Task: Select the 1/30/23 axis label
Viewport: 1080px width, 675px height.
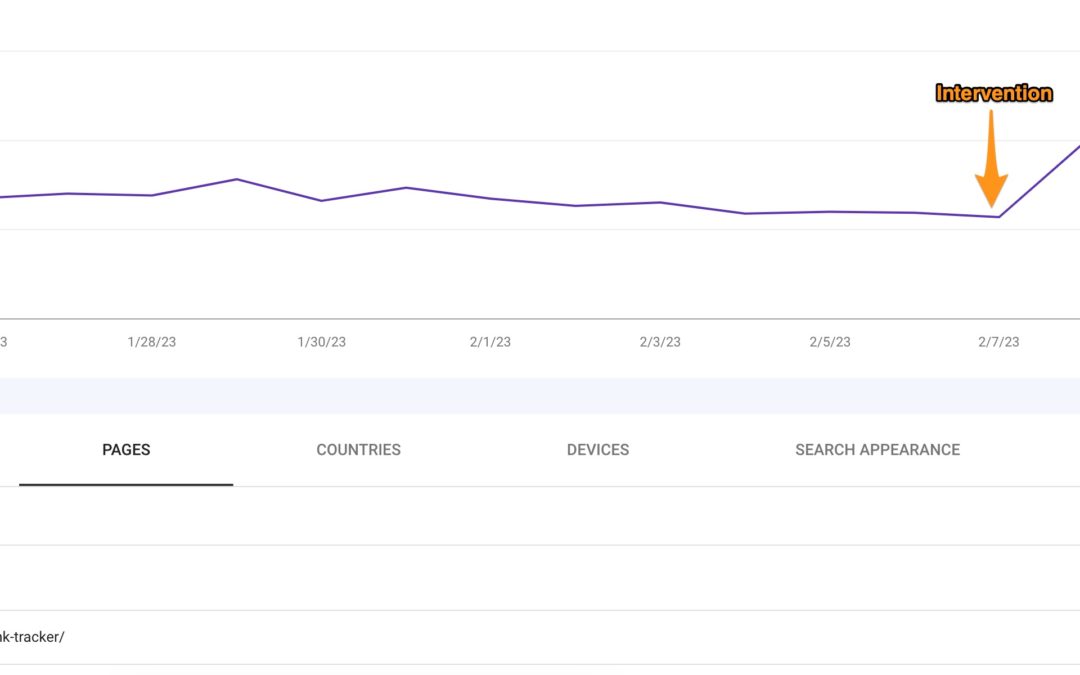Action: pos(321,341)
